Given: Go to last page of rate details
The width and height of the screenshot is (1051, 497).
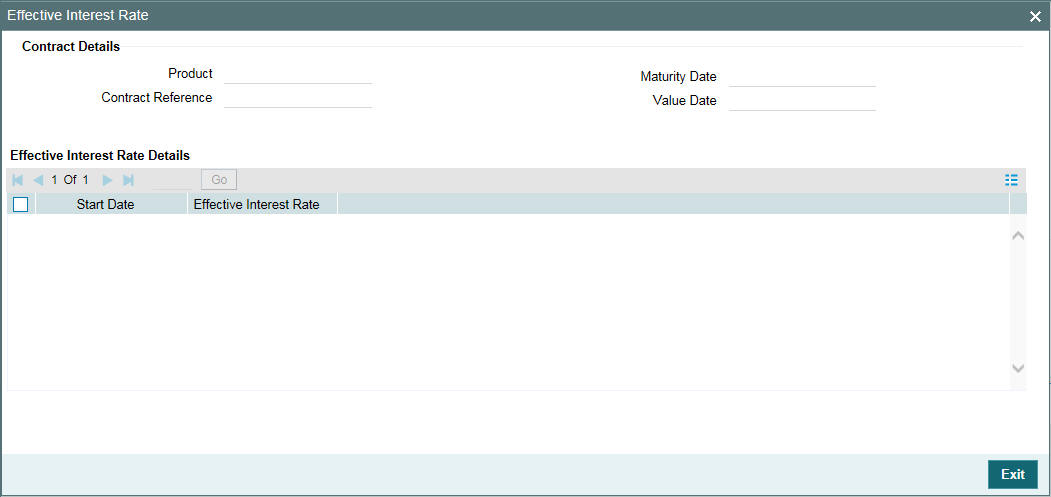Looking at the screenshot, I should [x=129, y=180].
